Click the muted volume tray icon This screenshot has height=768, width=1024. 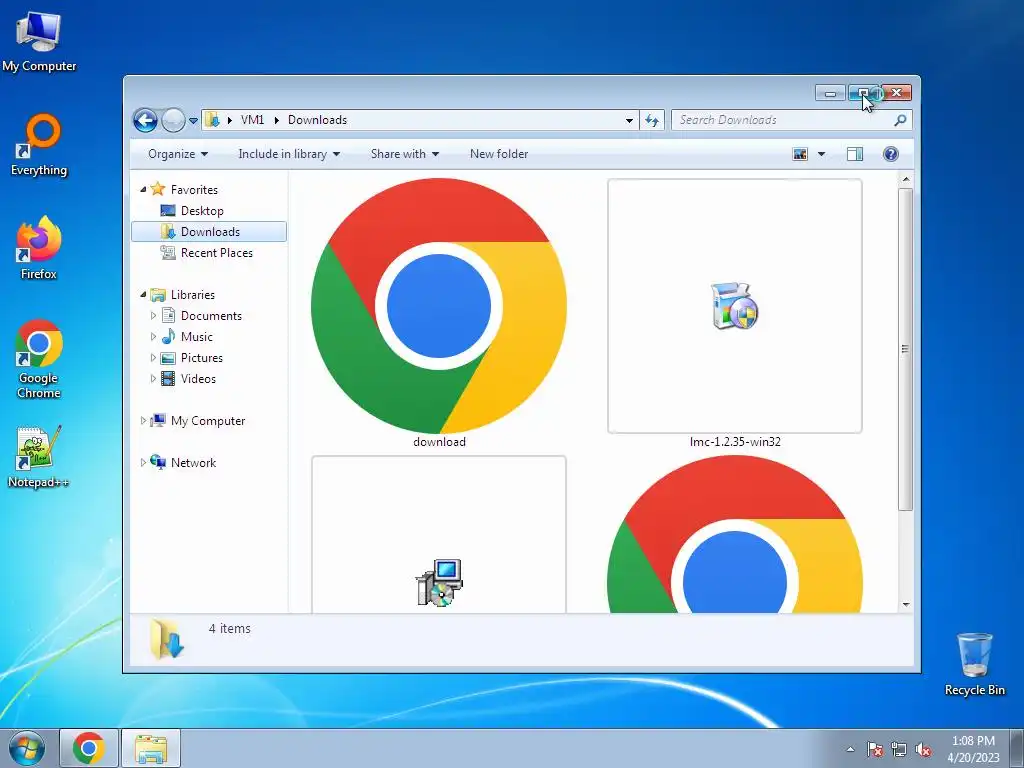tap(923, 750)
